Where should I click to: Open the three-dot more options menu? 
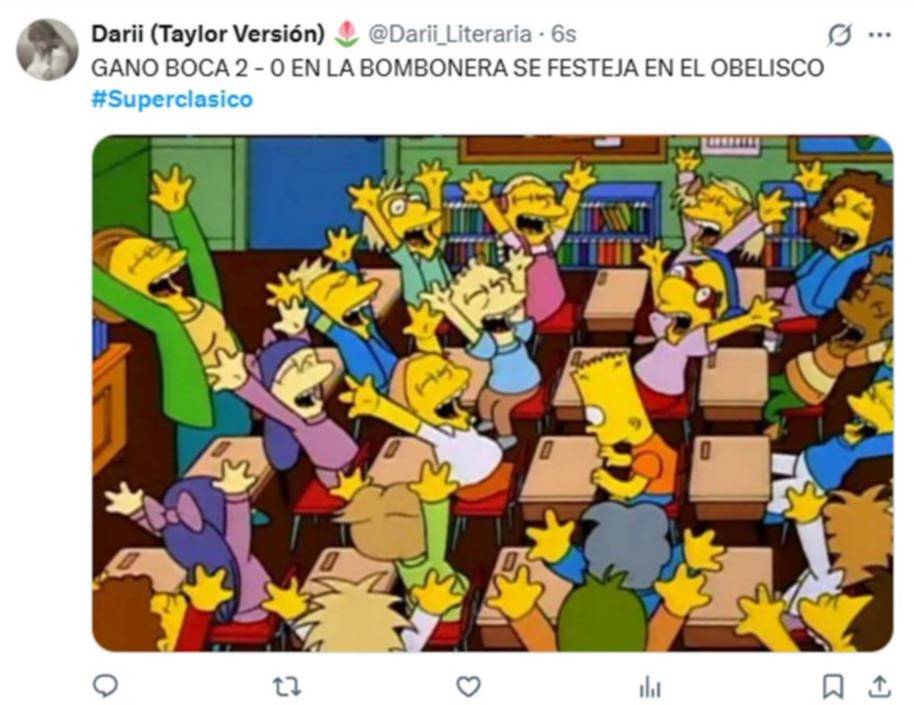point(880,34)
